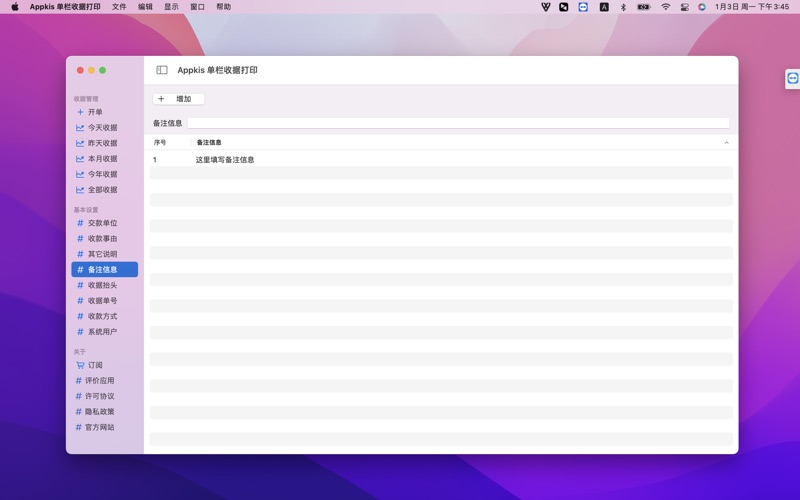Open 收款事由 settings
This screenshot has height=500, width=800.
click(x=105, y=238)
